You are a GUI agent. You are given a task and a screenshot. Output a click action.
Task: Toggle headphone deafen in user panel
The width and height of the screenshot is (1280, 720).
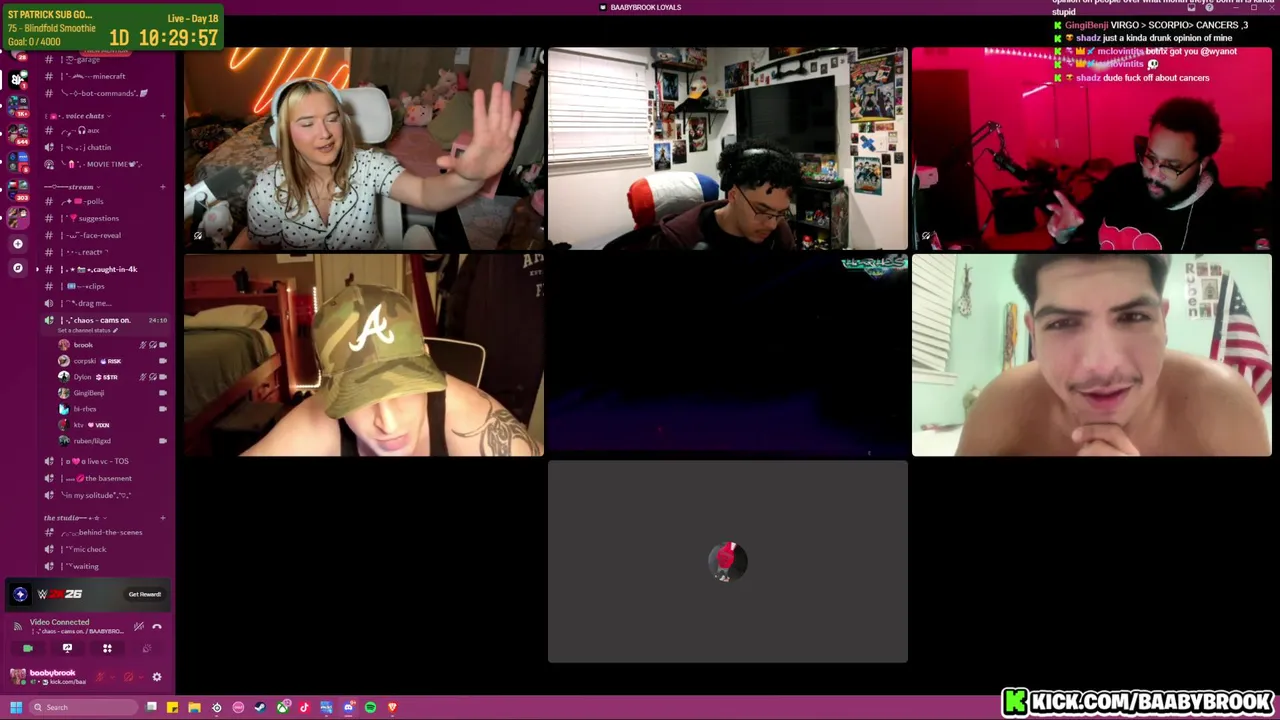pyautogui.click(x=128, y=677)
